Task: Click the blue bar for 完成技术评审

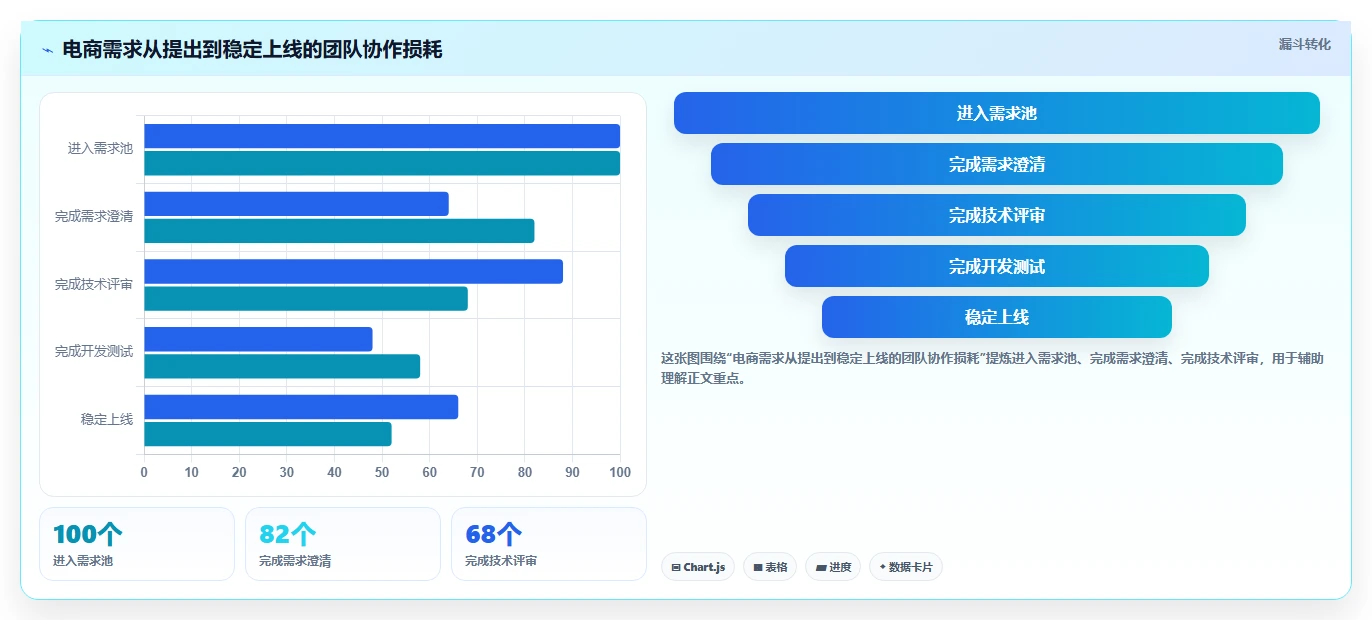Action: pos(353,271)
